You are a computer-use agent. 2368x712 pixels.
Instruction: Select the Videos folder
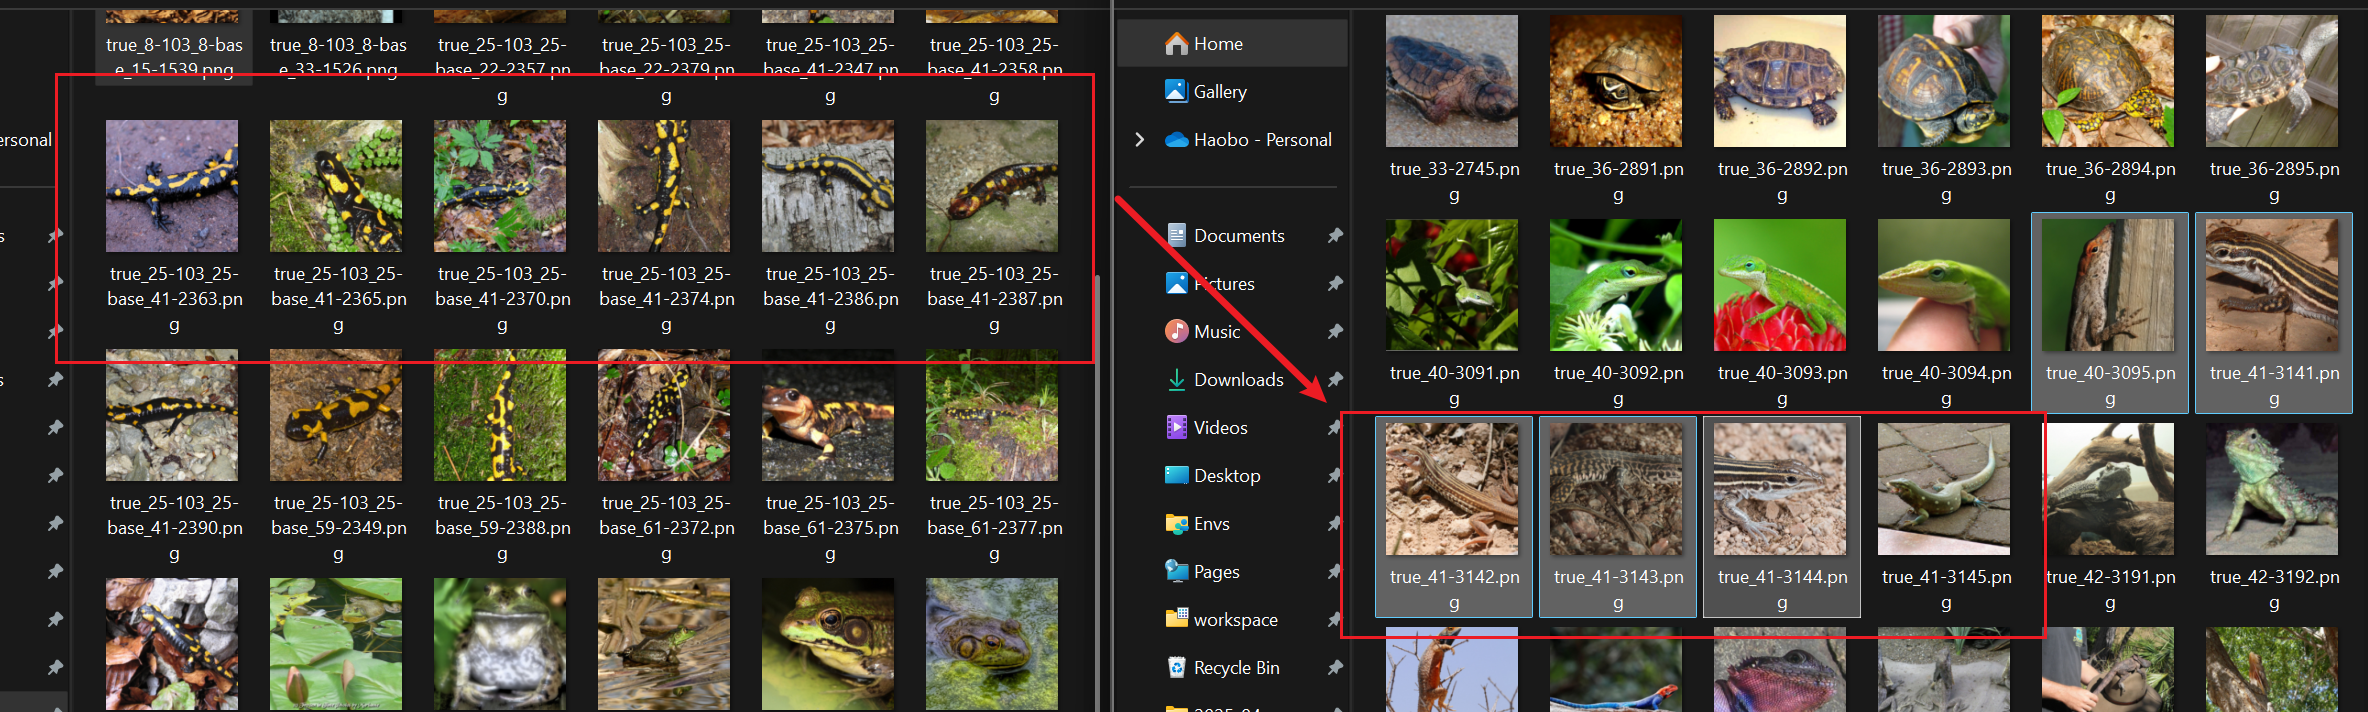(1220, 428)
